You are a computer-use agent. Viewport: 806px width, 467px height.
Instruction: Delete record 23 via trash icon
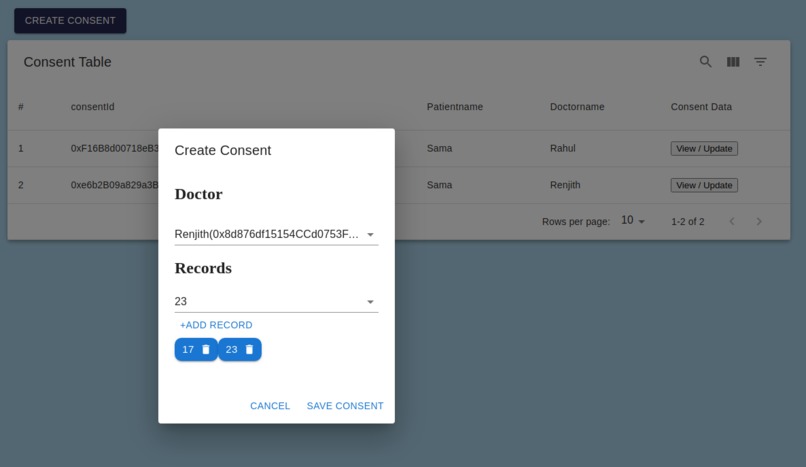tap(249, 349)
